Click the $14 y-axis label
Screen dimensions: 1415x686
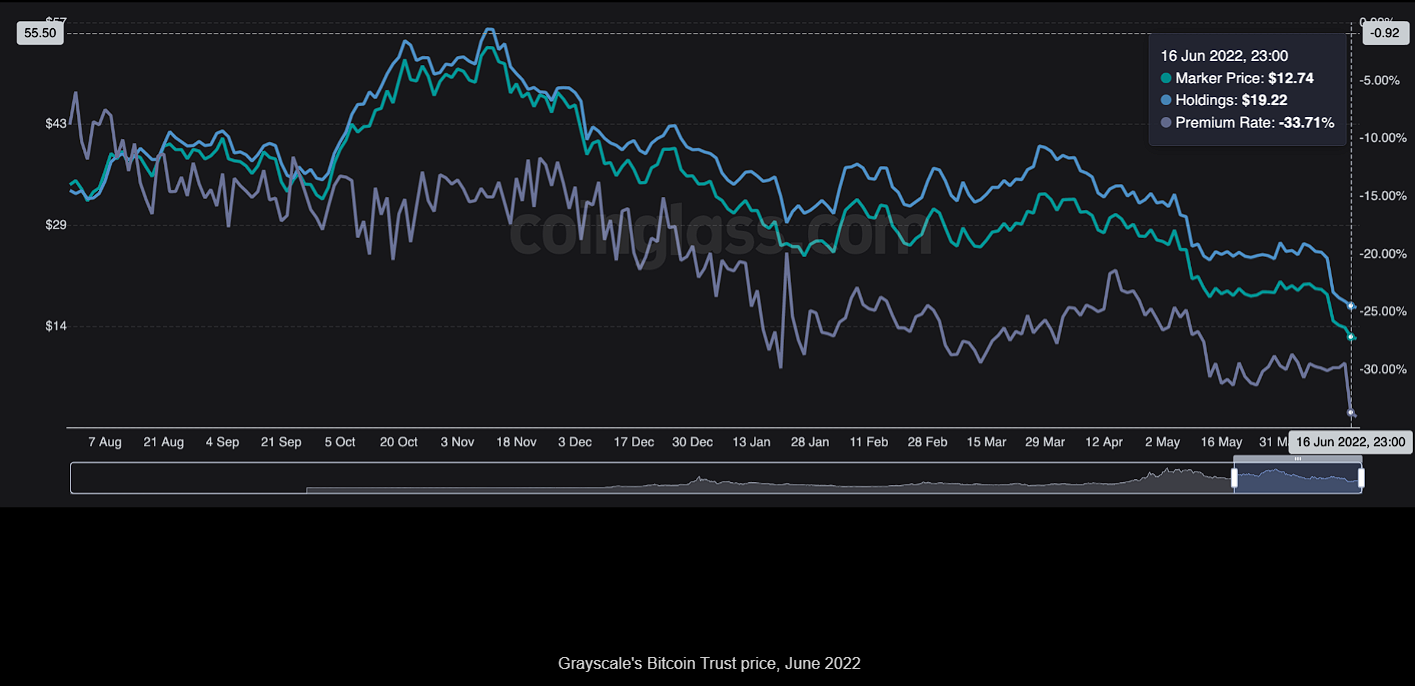tap(57, 326)
